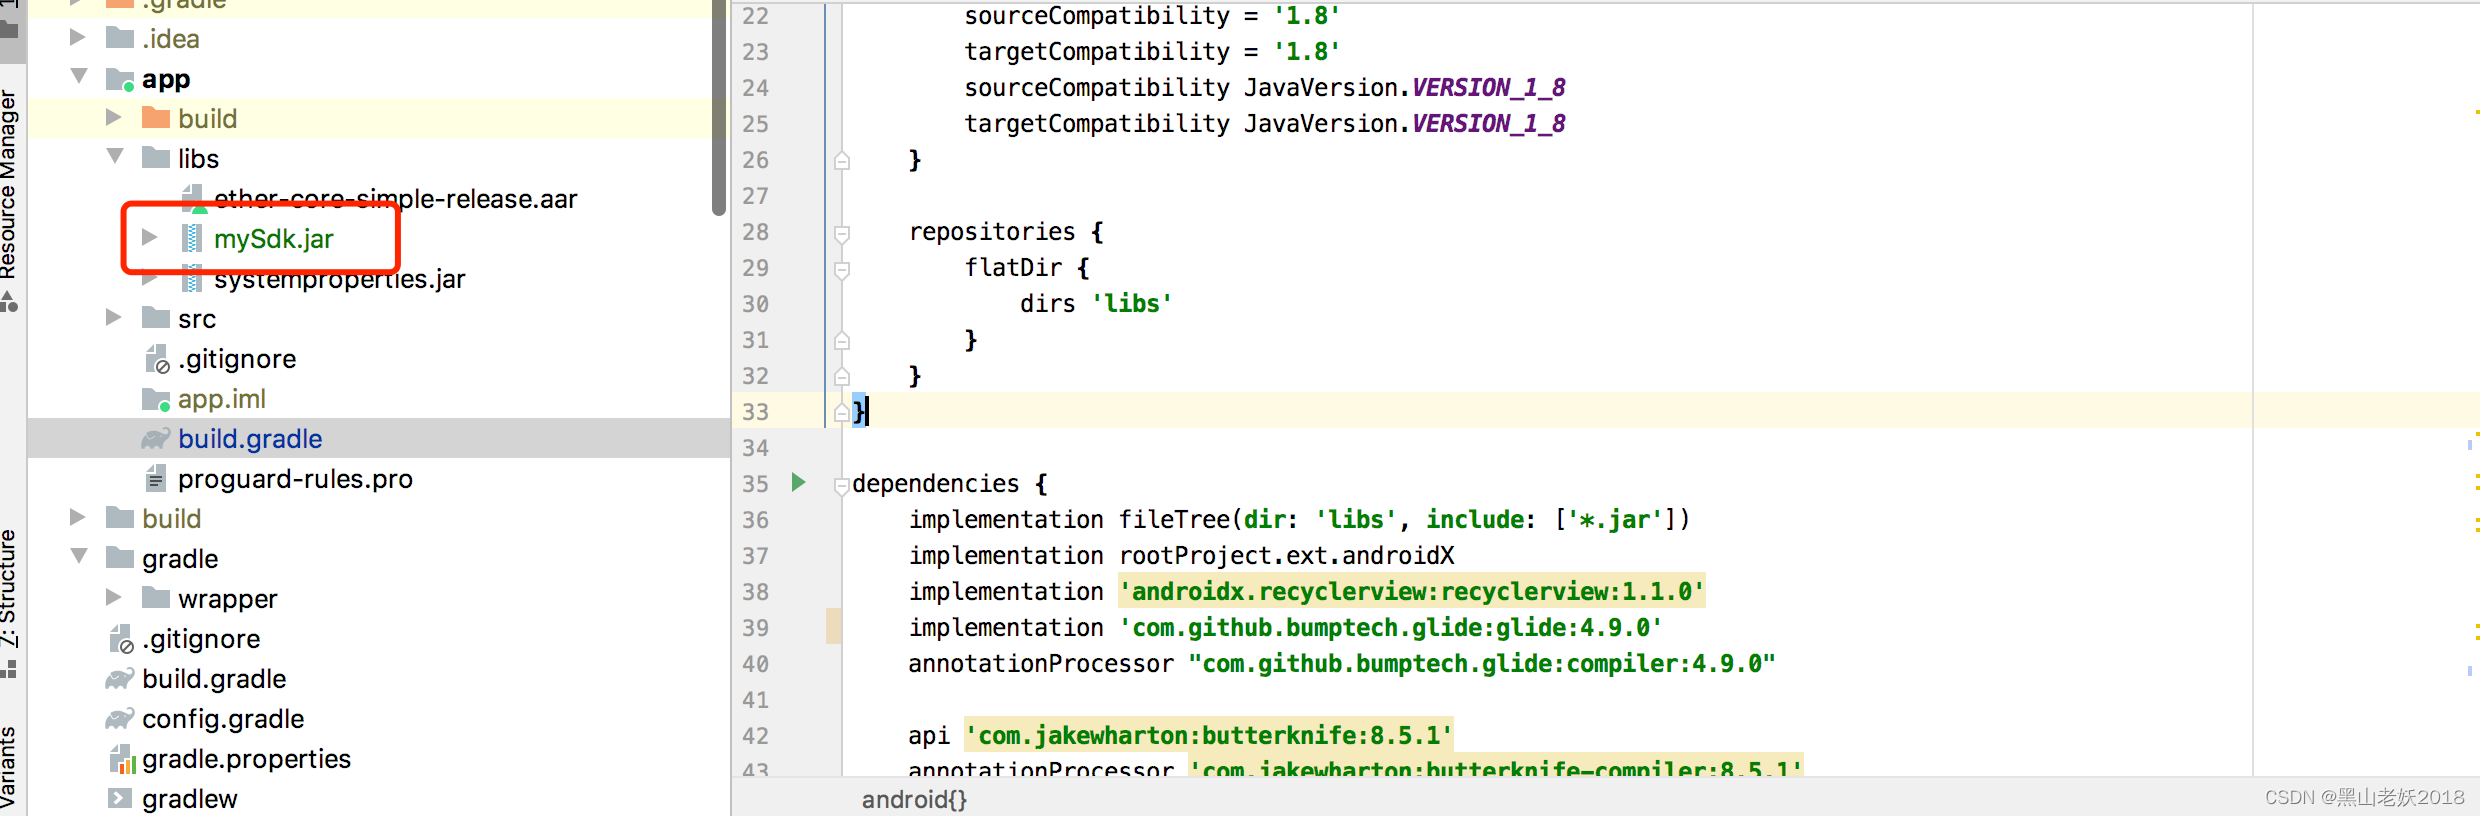The image size is (2480, 816).
Task: Click the project tree vertical scrollbar
Action: pyautogui.click(x=719, y=107)
